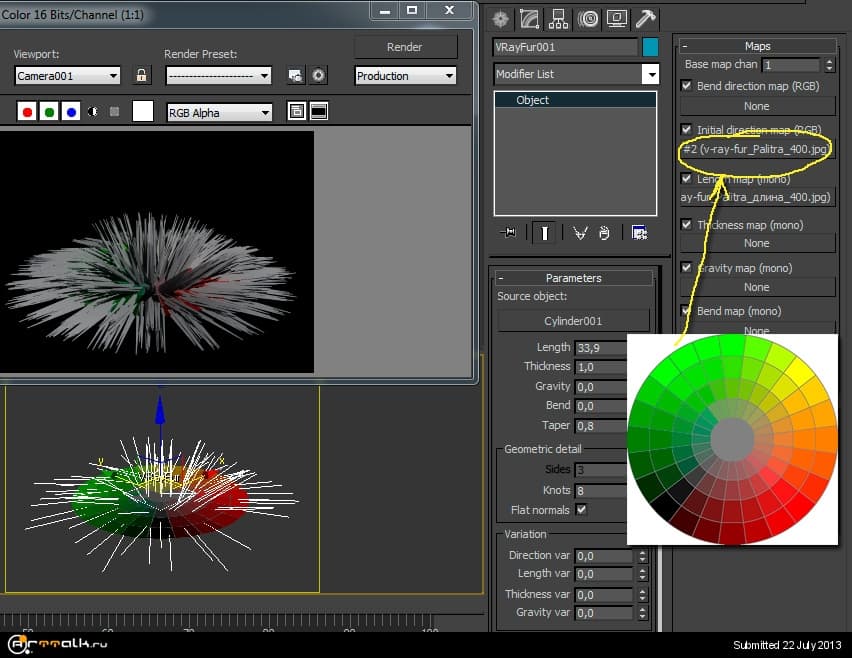Screen dimensions: 852x658
Task: Switch to the Modify panel icon
Action: pyautogui.click(x=530, y=19)
